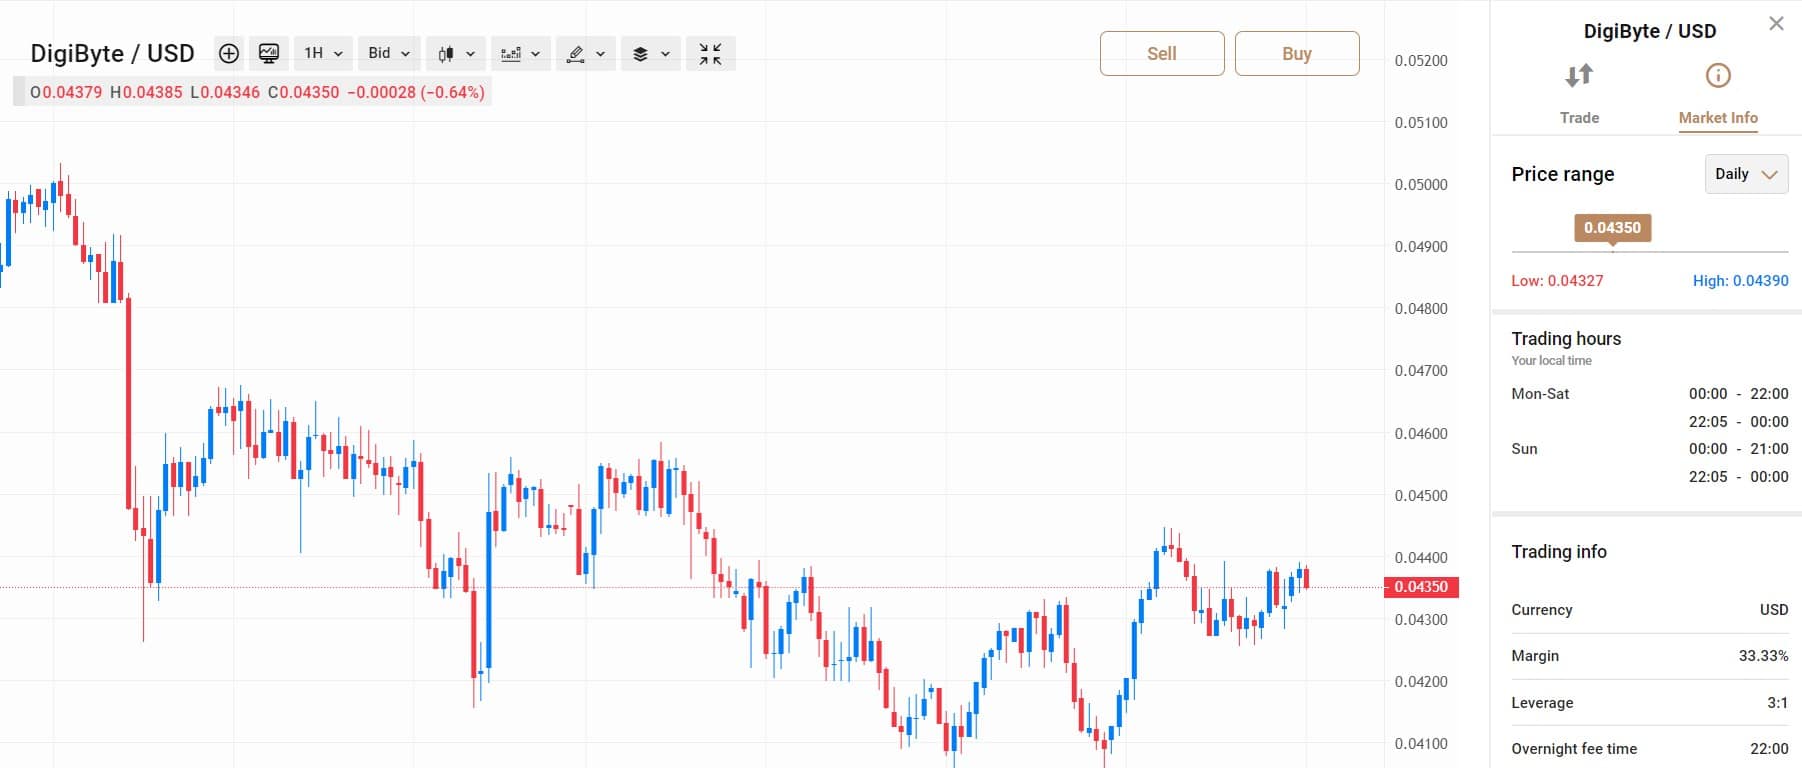Click the current price 0.04350 axis label
This screenshot has height=768, width=1802.
pos(1421,587)
